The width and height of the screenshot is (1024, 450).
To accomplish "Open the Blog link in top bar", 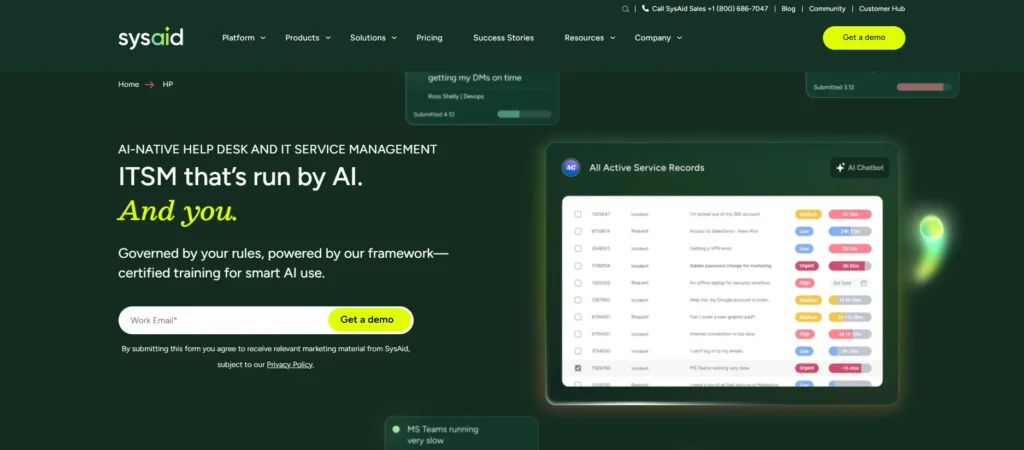I will (x=788, y=9).
